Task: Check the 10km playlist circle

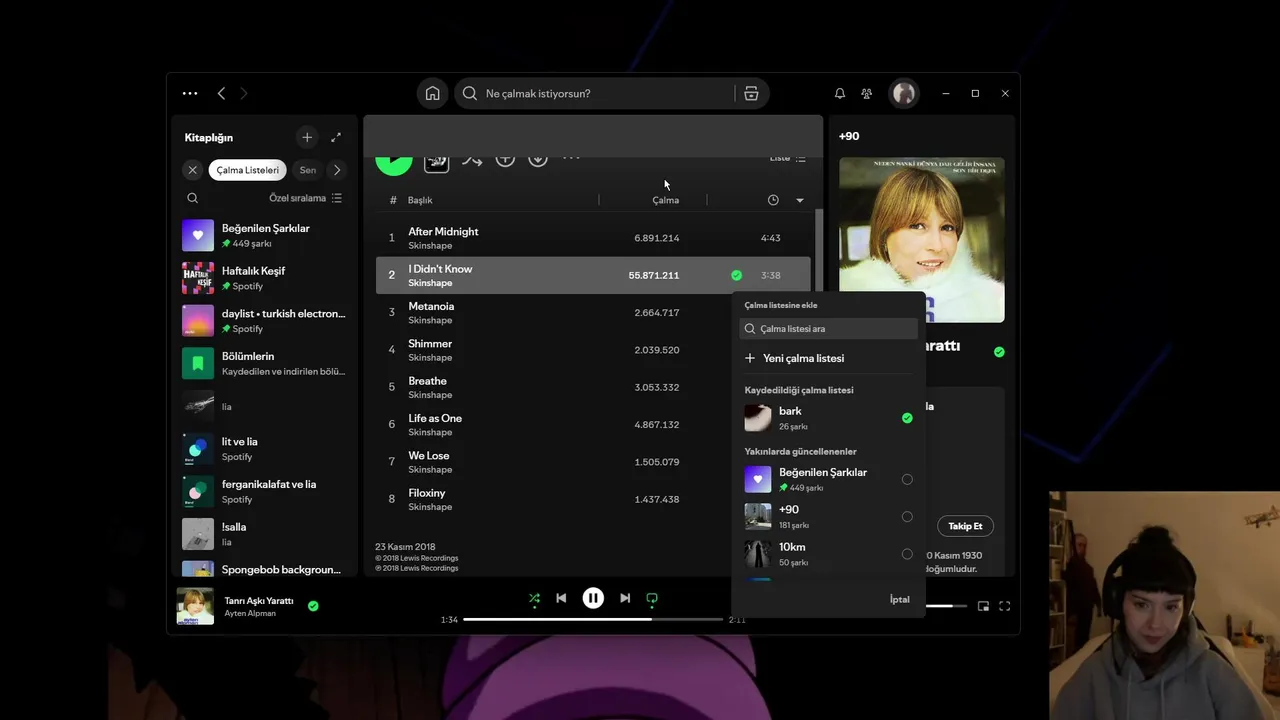Action: coord(907,554)
